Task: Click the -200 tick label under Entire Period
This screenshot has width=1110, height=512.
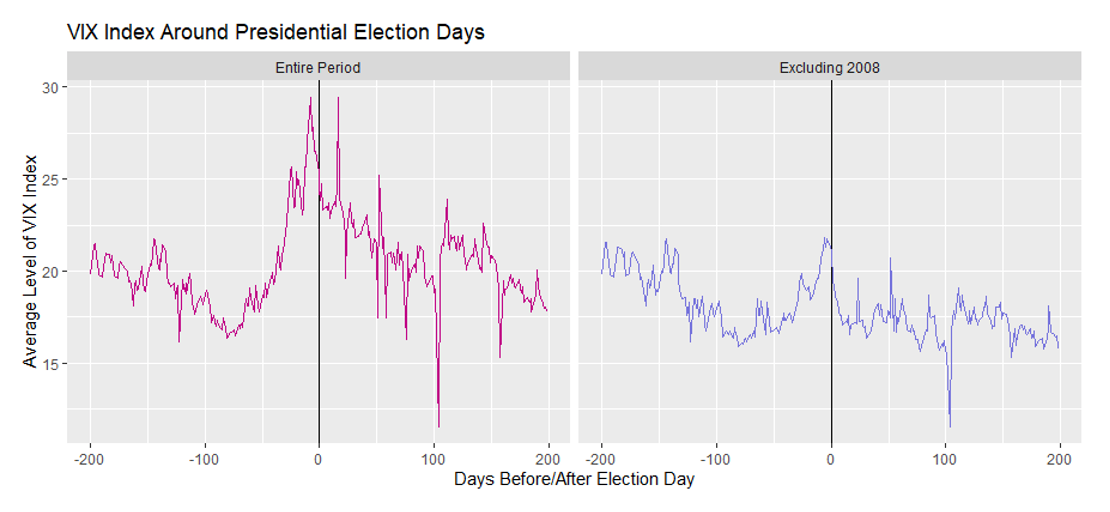Action: click(90, 459)
